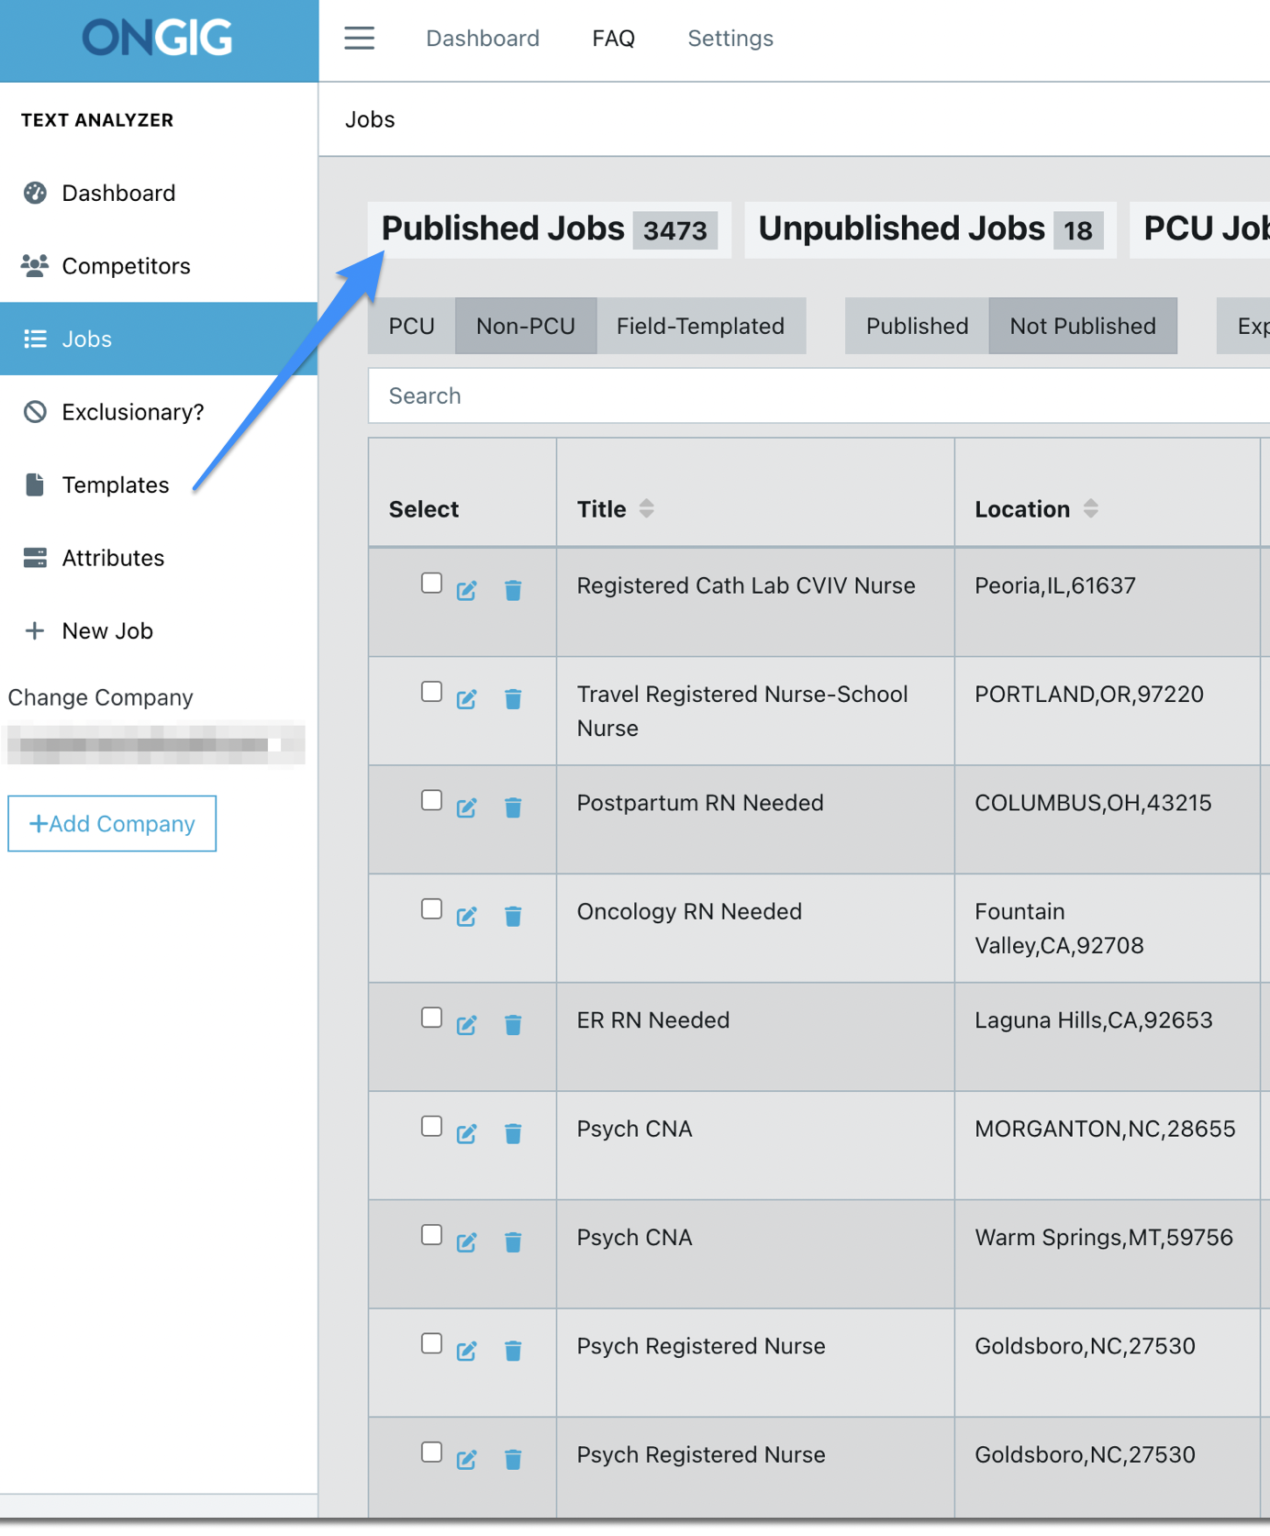Screen dimensions: 1270x1536
Task: Open the hamburger menu at top
Action: pyautogui.click(x=358, y=38)
